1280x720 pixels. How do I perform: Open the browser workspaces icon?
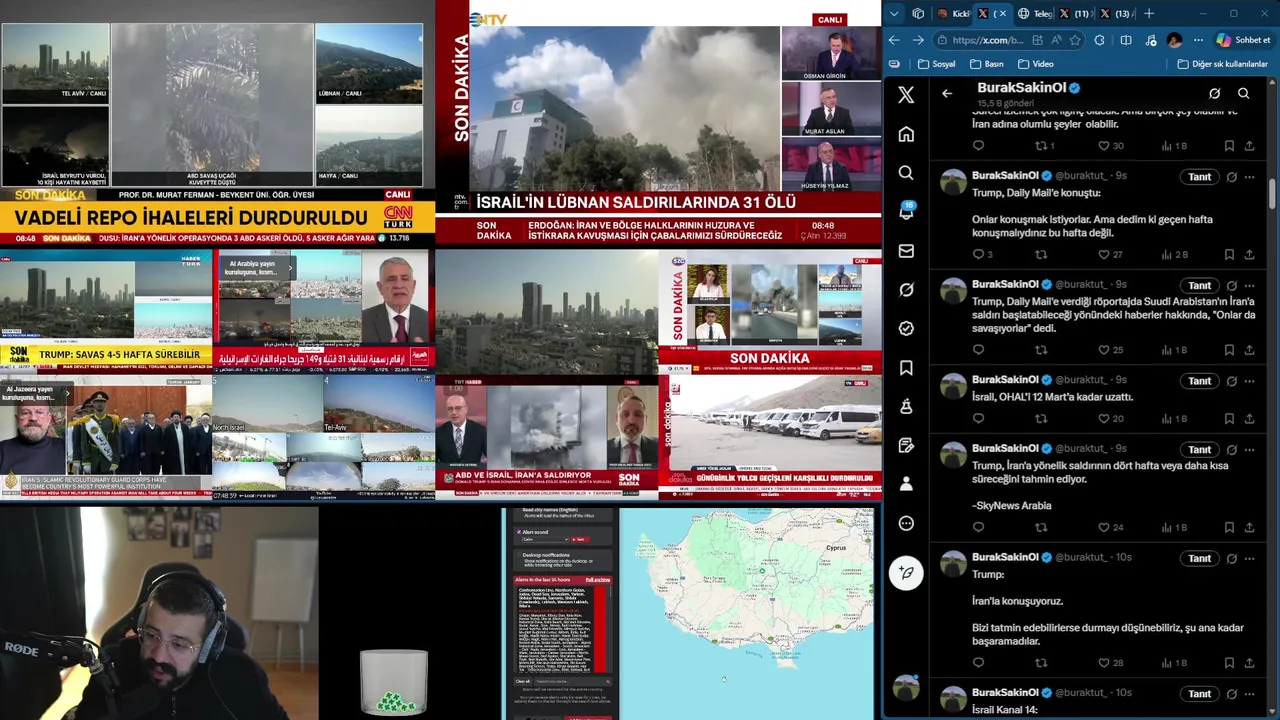pos(918,13)
